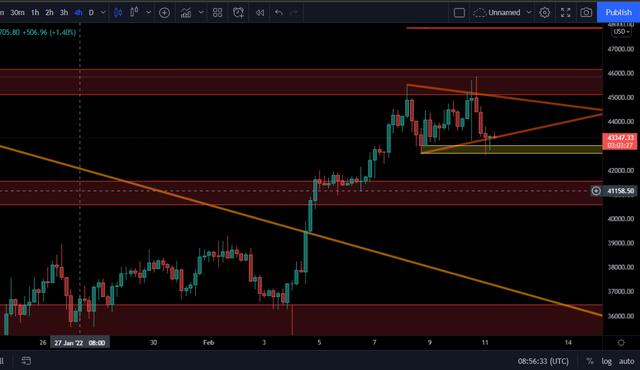Toggle log scale mode
This screenshot has height=370, width=640.
[x=607, y=361]
